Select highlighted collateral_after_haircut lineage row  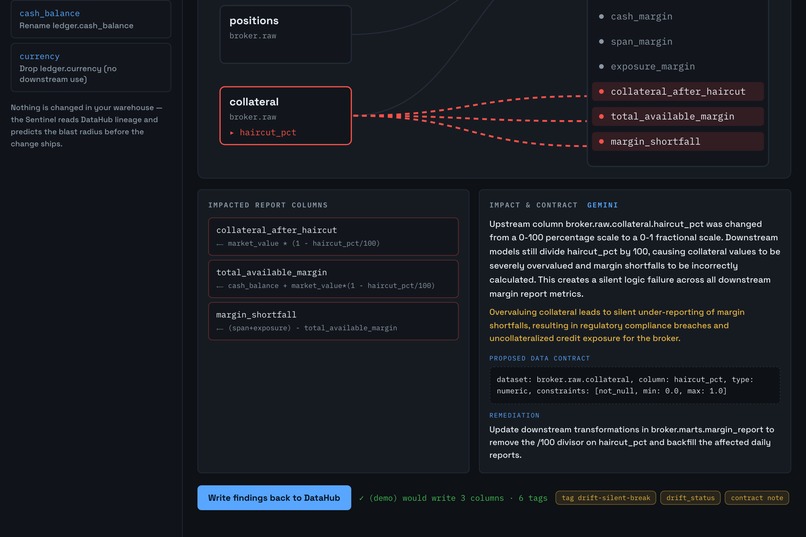(x=677, y=91)
